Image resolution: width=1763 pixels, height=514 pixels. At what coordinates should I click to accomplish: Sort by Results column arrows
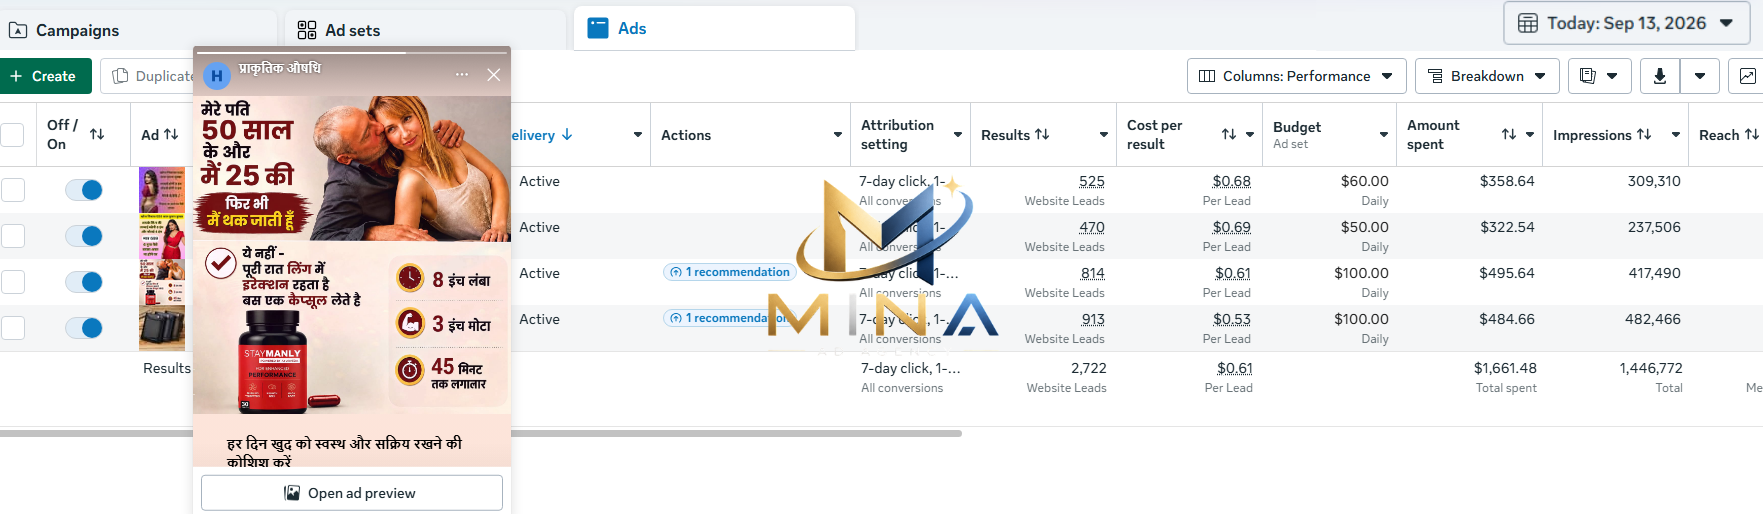[x=1042, y=135]
